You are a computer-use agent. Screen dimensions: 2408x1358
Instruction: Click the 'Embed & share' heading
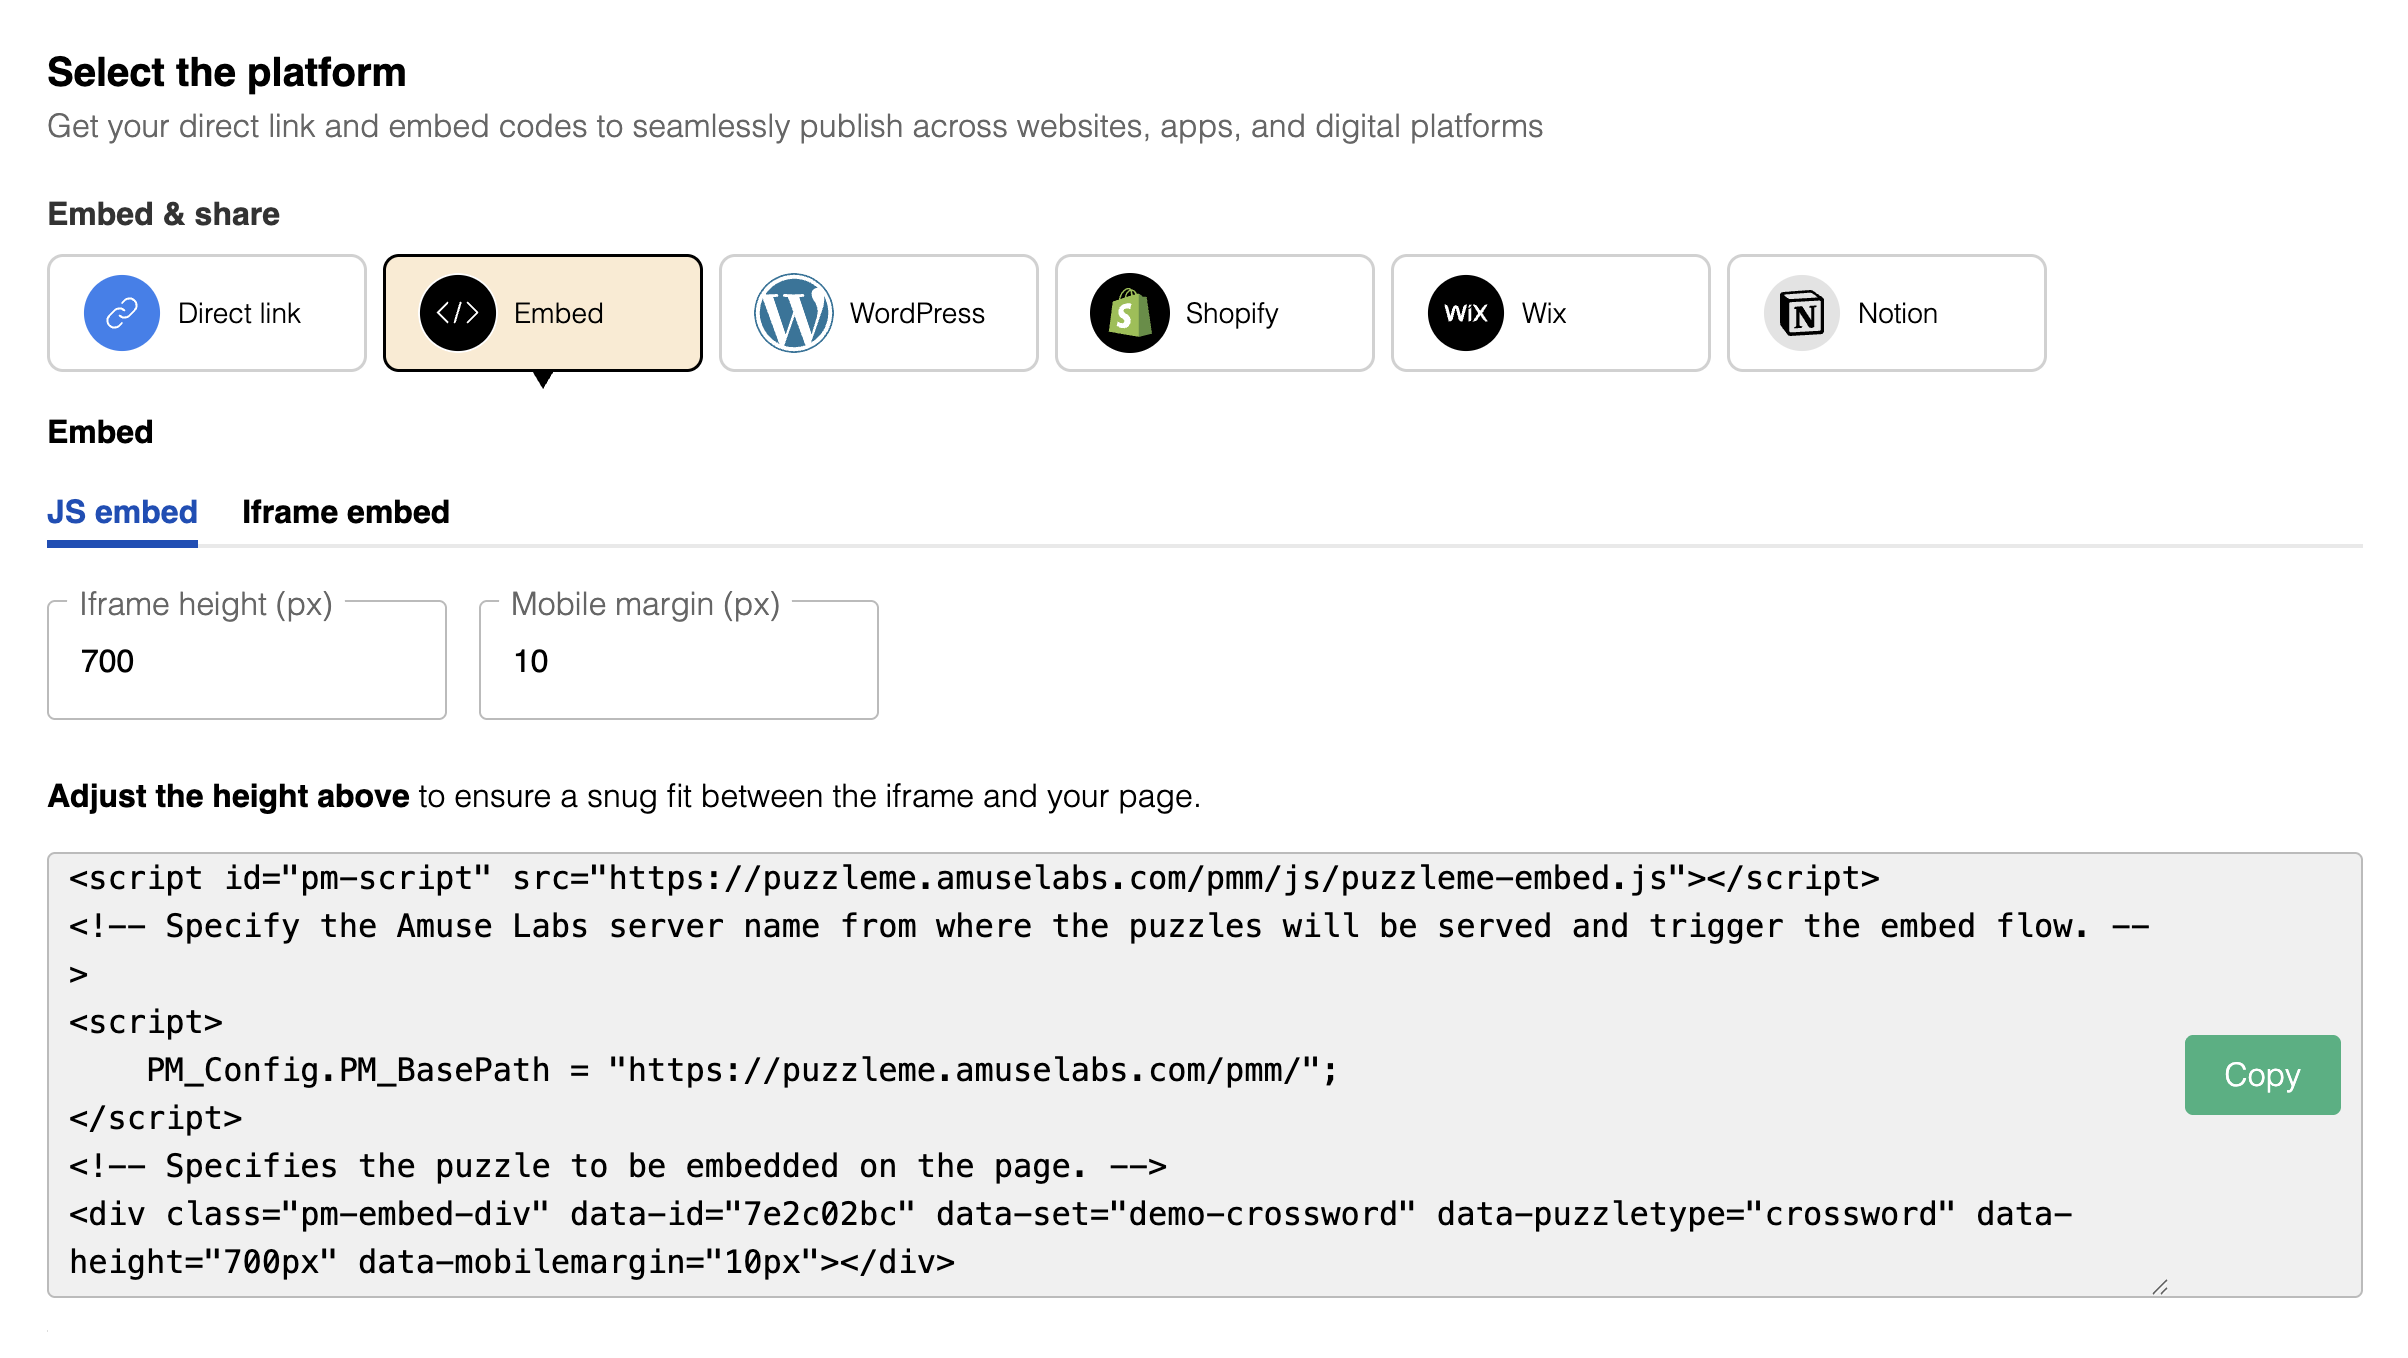click(x=164, y=214)
